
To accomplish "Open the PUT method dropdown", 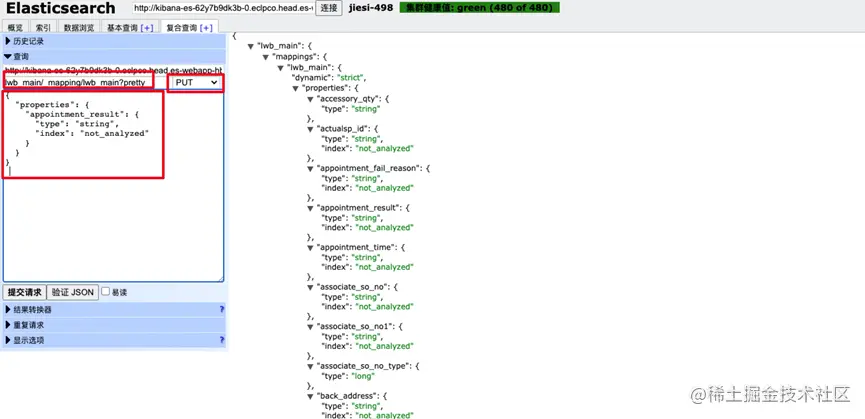I will pos(196,82).
